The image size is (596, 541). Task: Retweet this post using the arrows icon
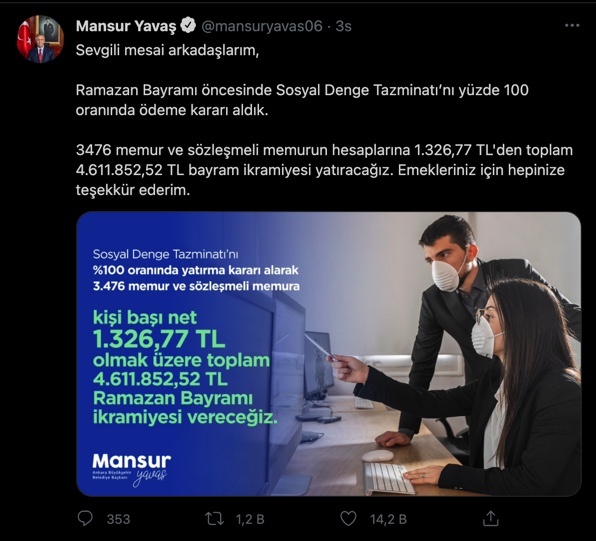[x=214, y=519]
